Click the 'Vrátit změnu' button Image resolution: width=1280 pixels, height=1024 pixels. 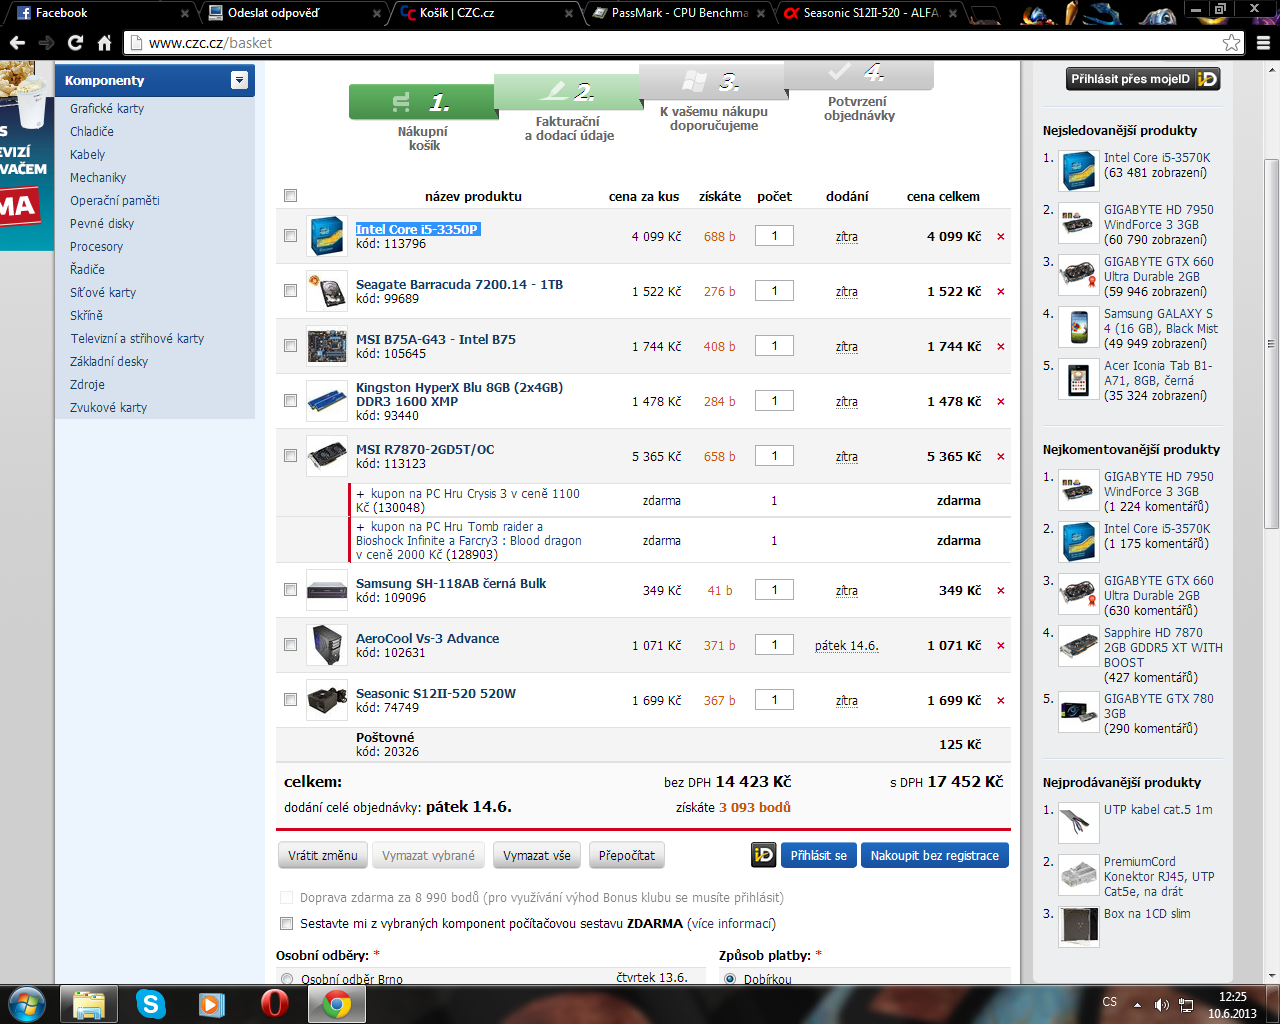pos(323,855)
